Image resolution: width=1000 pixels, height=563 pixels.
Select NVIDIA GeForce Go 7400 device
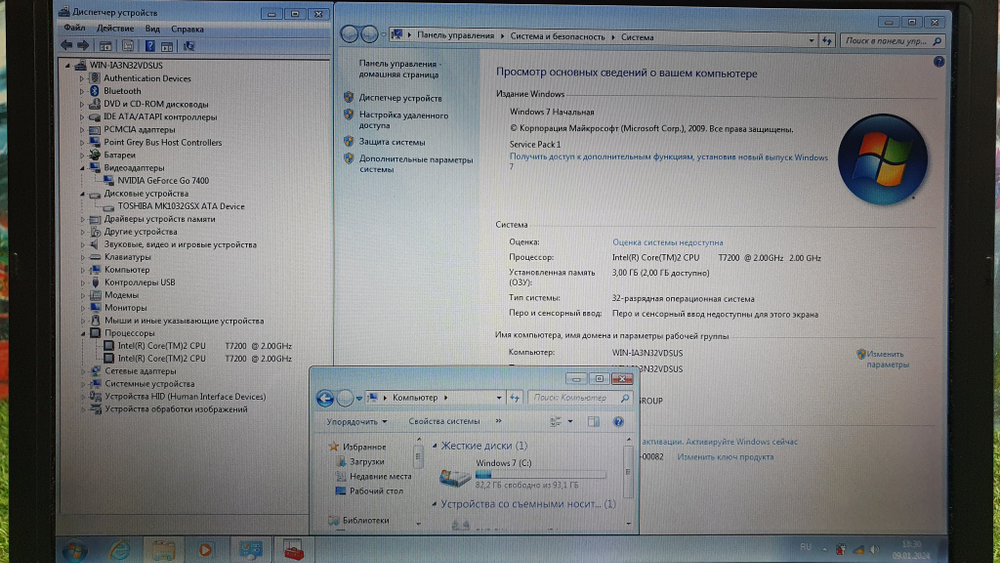click(163, 180)
